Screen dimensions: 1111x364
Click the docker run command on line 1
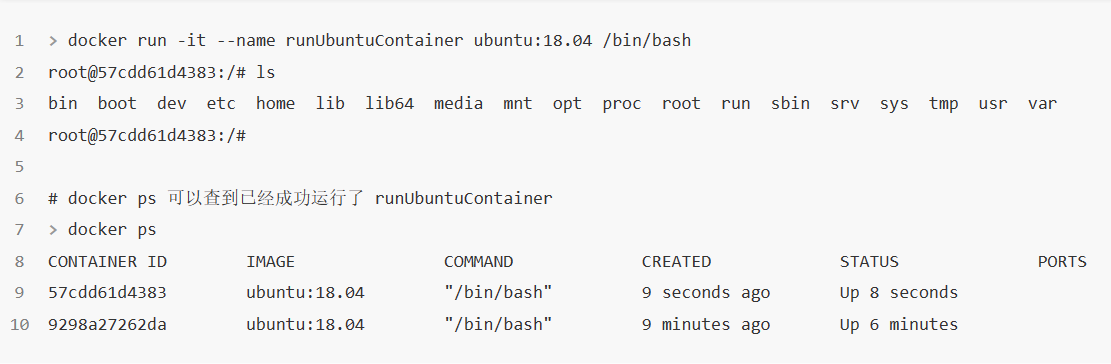[379, 40]
